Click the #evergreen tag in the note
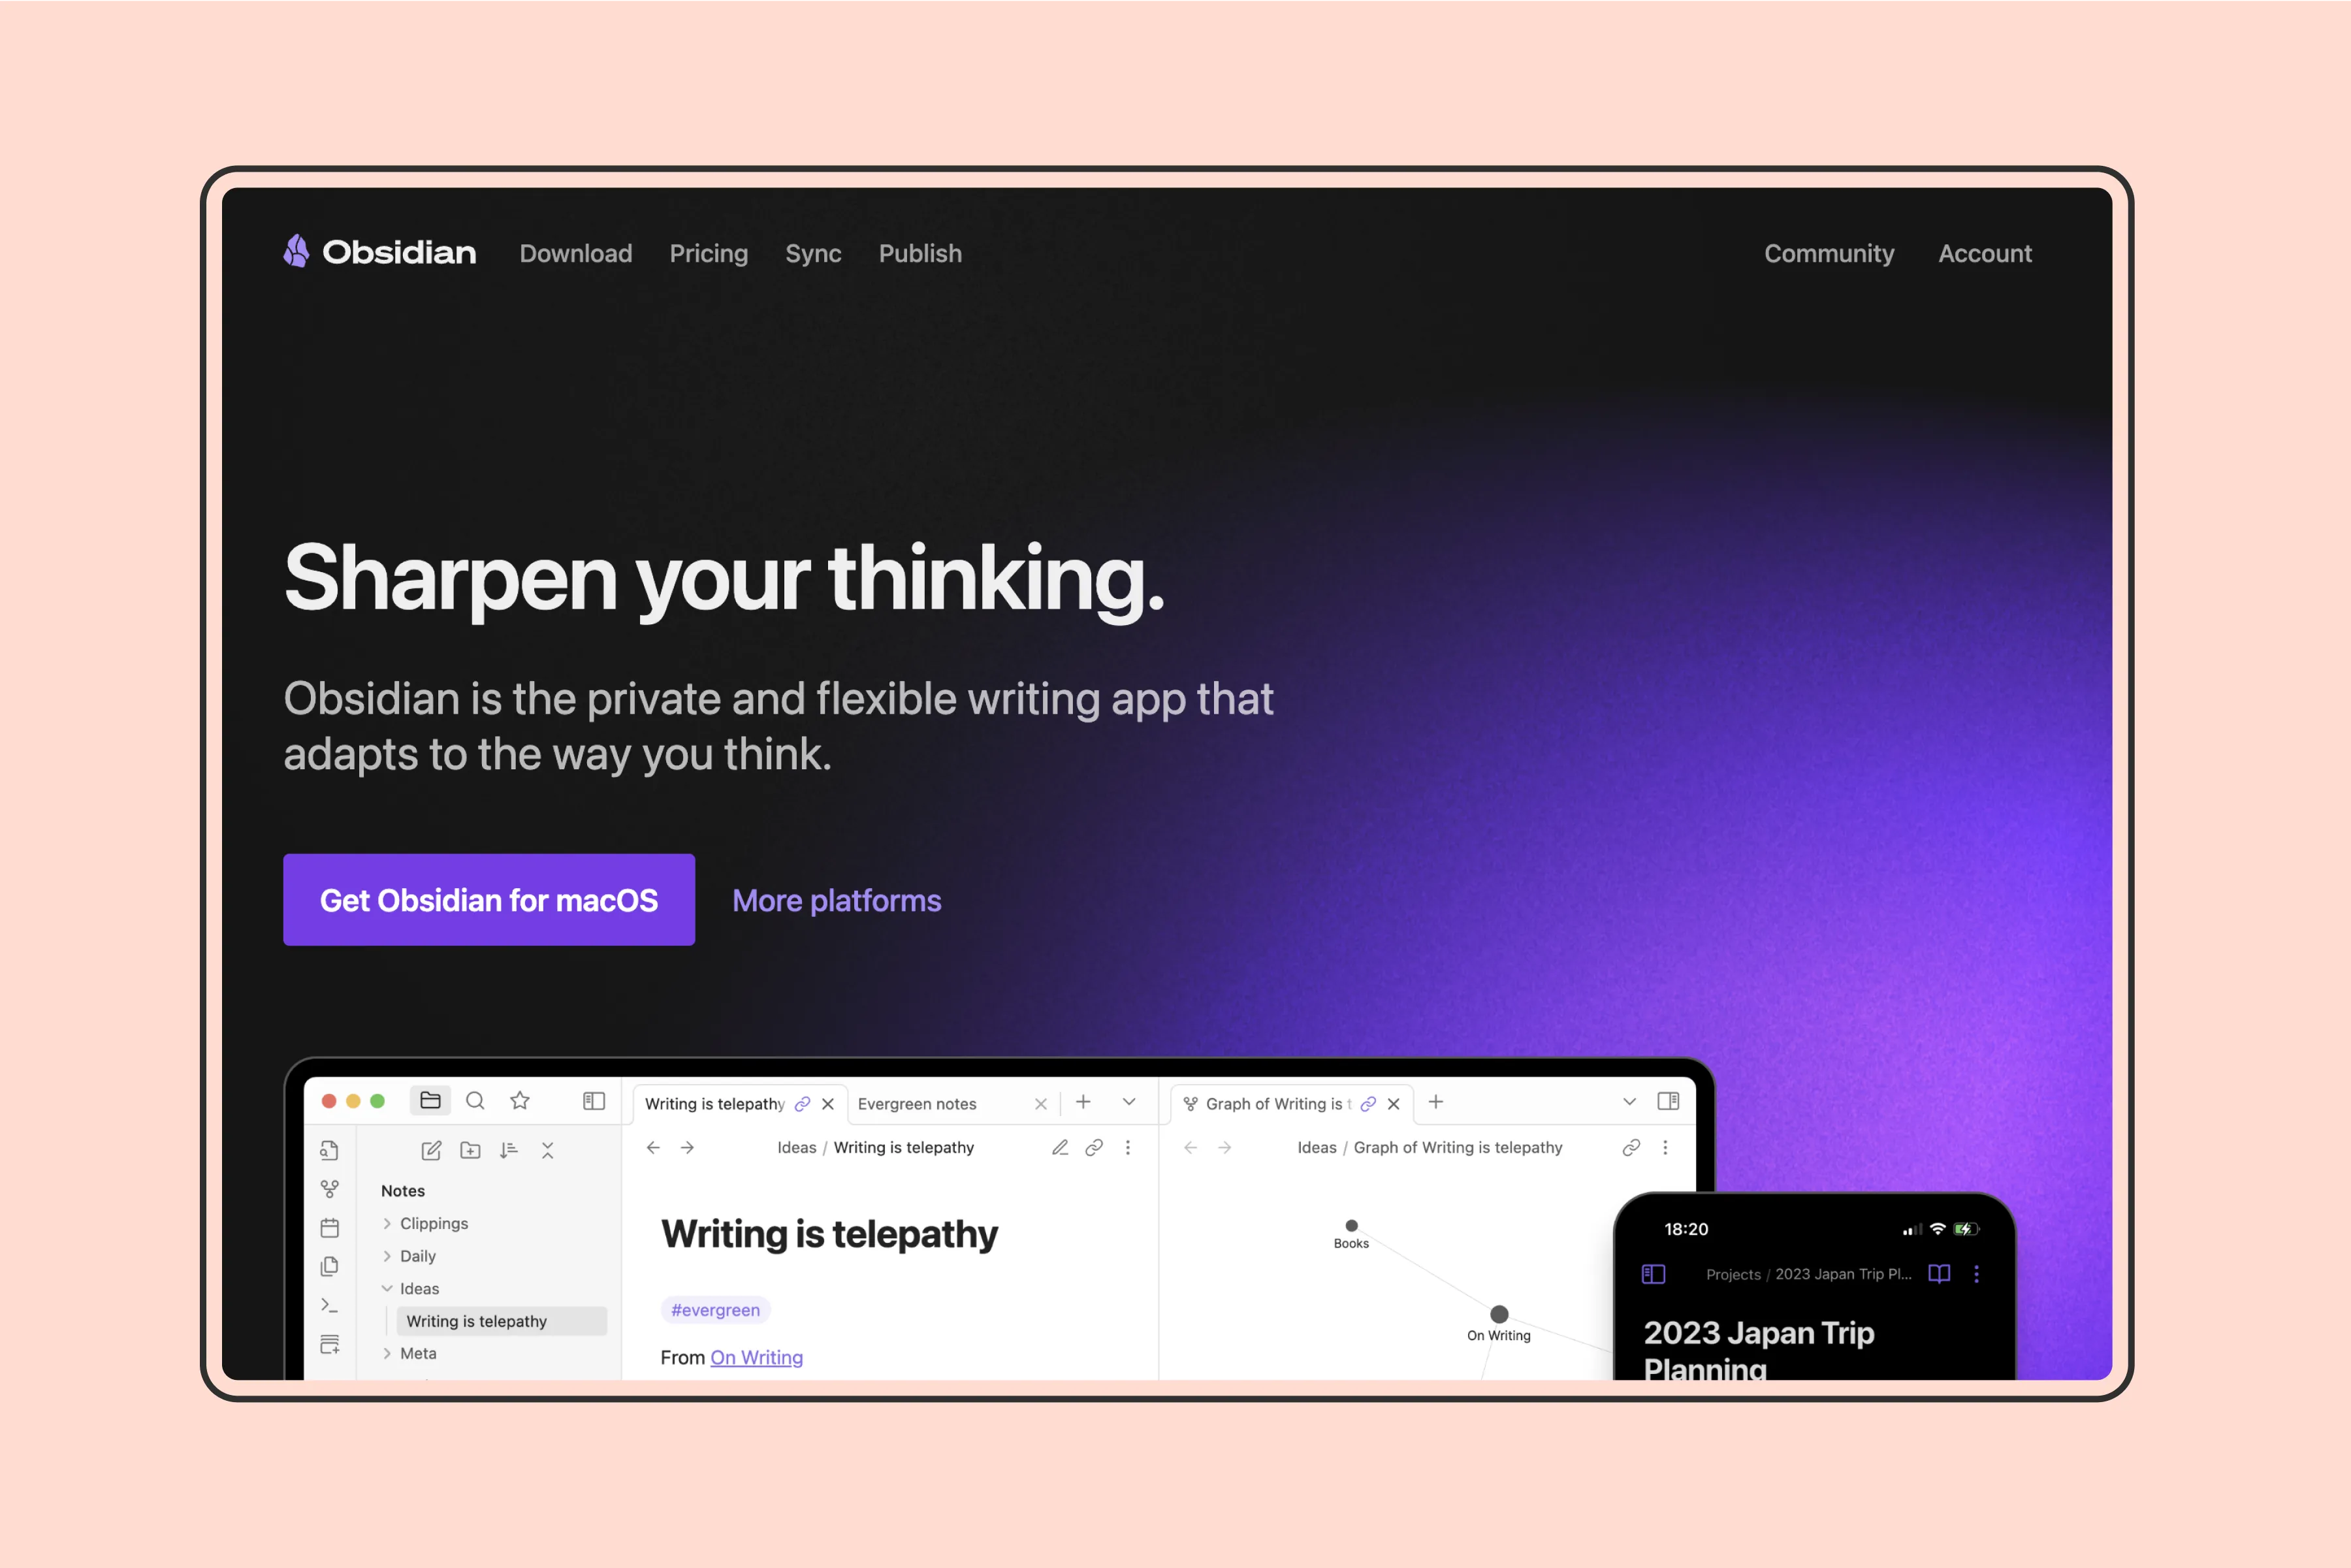This screenshot has width=2351, height=1568. [x=717, y=1309]
